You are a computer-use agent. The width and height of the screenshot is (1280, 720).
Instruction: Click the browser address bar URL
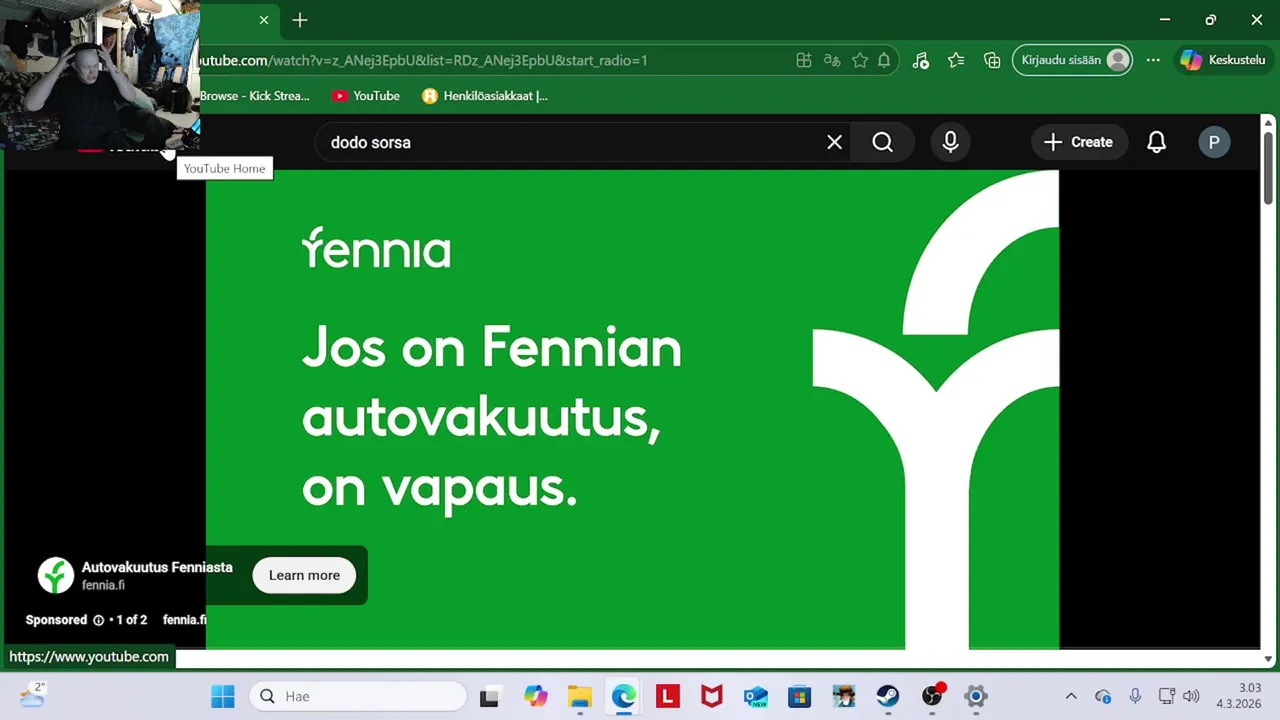[422, 60]
